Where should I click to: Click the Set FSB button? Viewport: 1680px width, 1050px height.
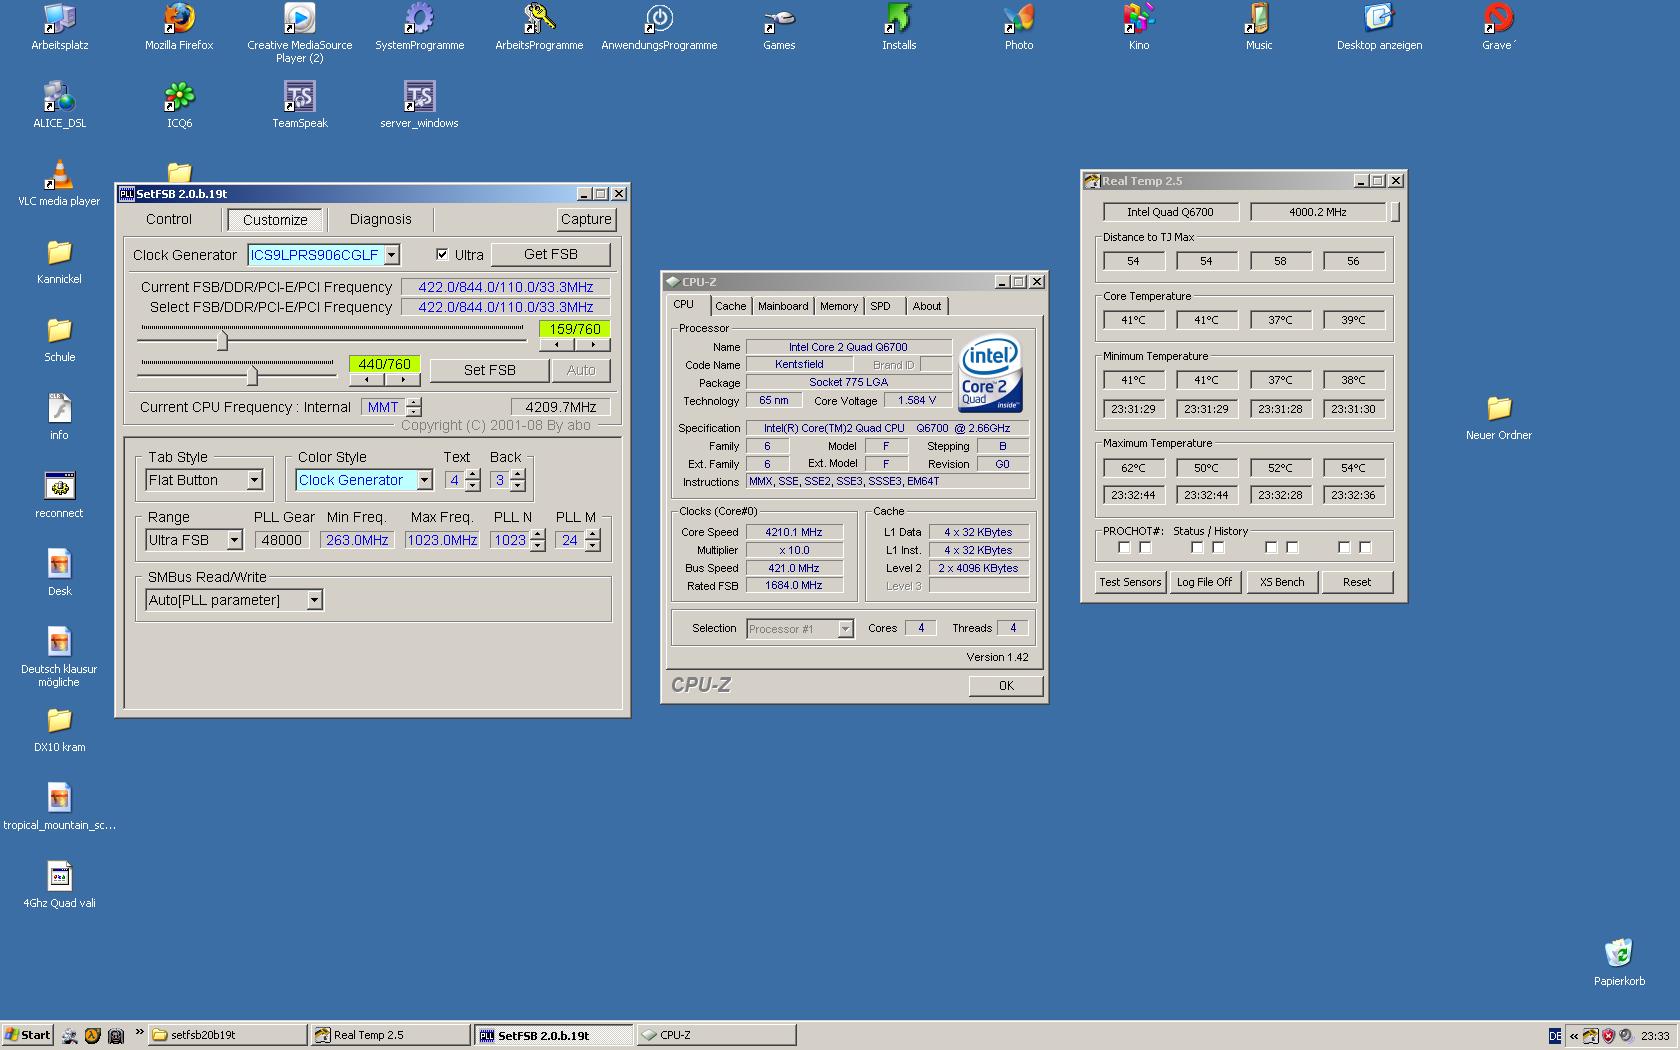[x=490, y=370]
